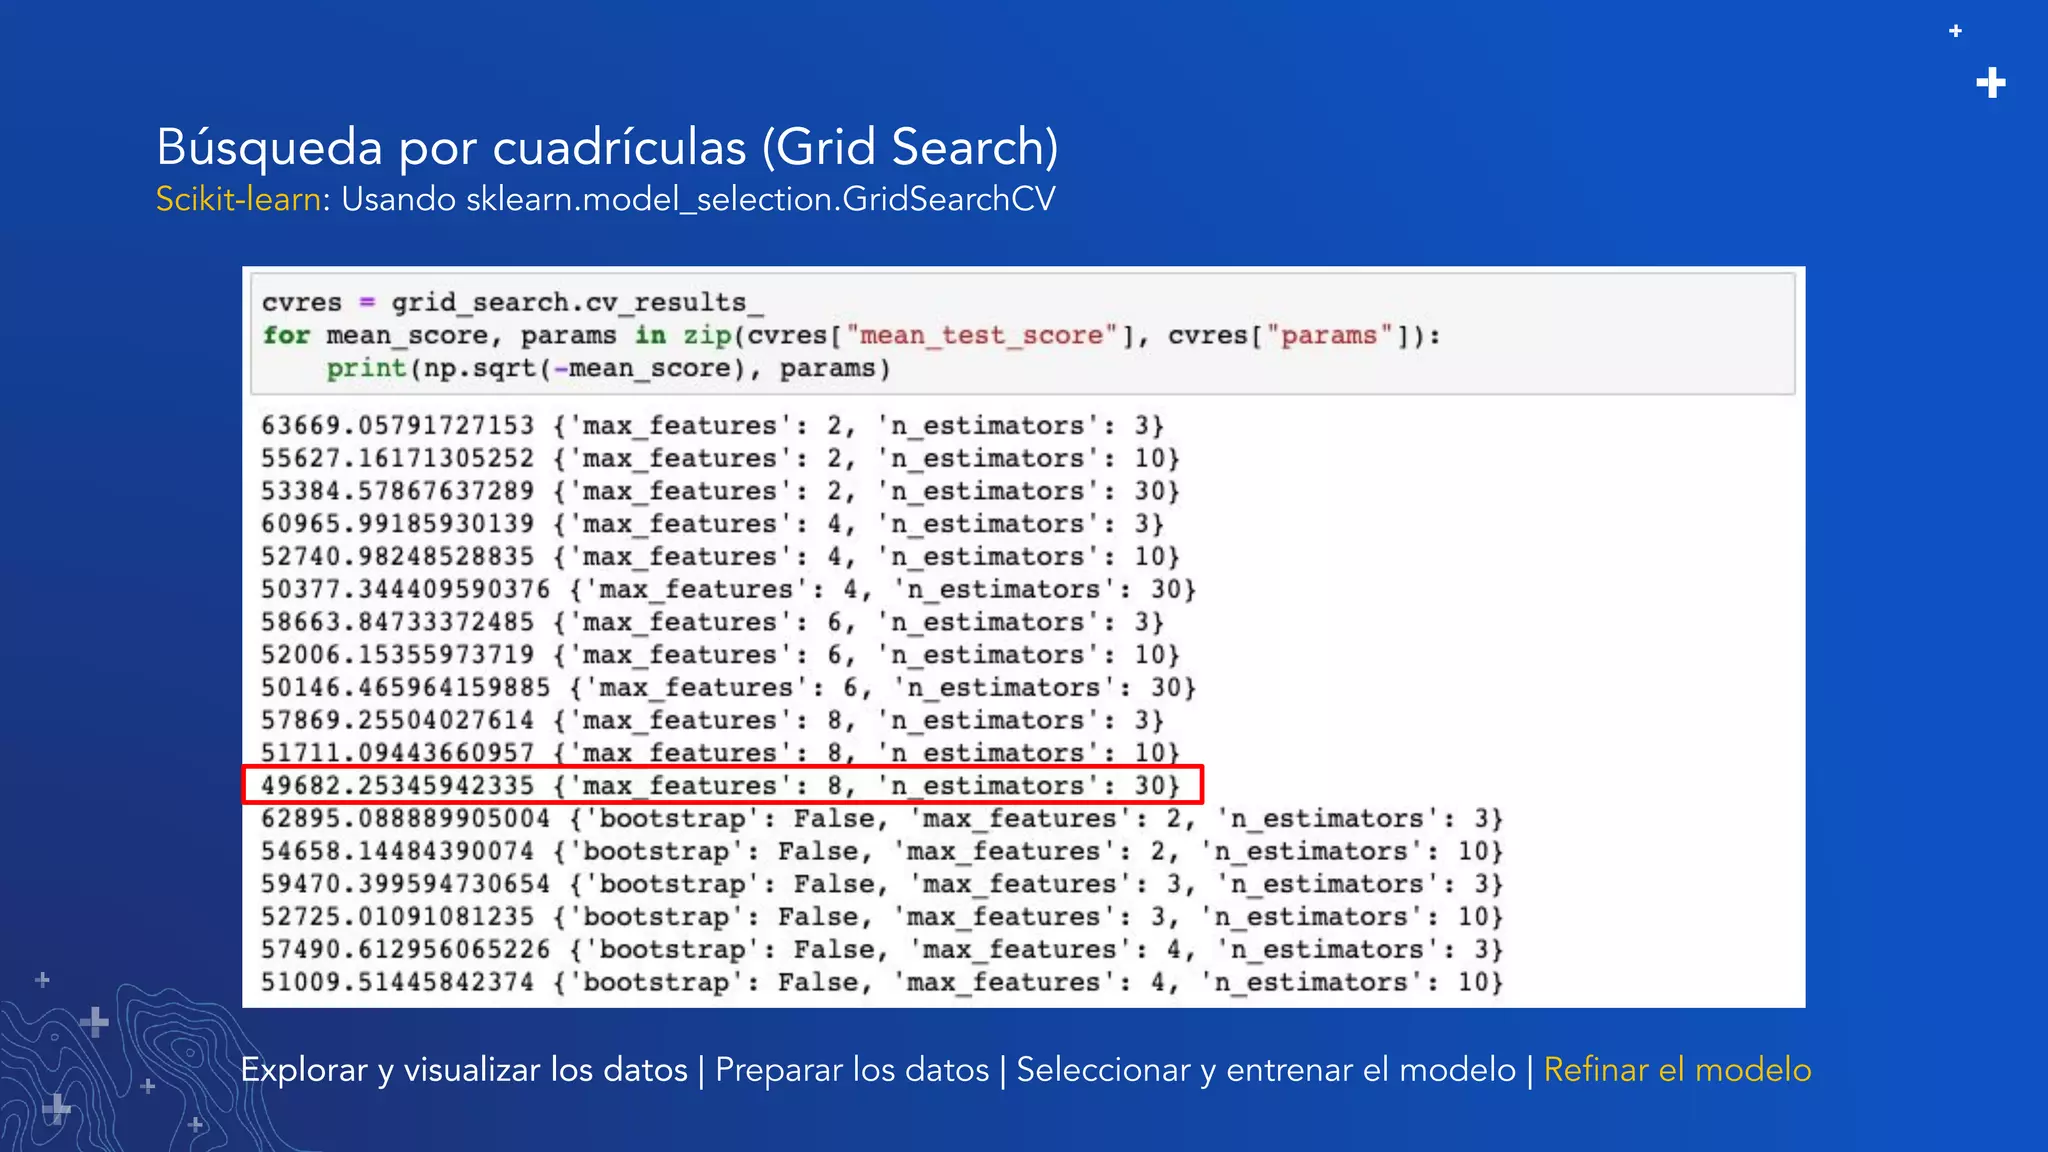
Task: Select output row 63669.05791727153
Action: click(x=712, y=425)
